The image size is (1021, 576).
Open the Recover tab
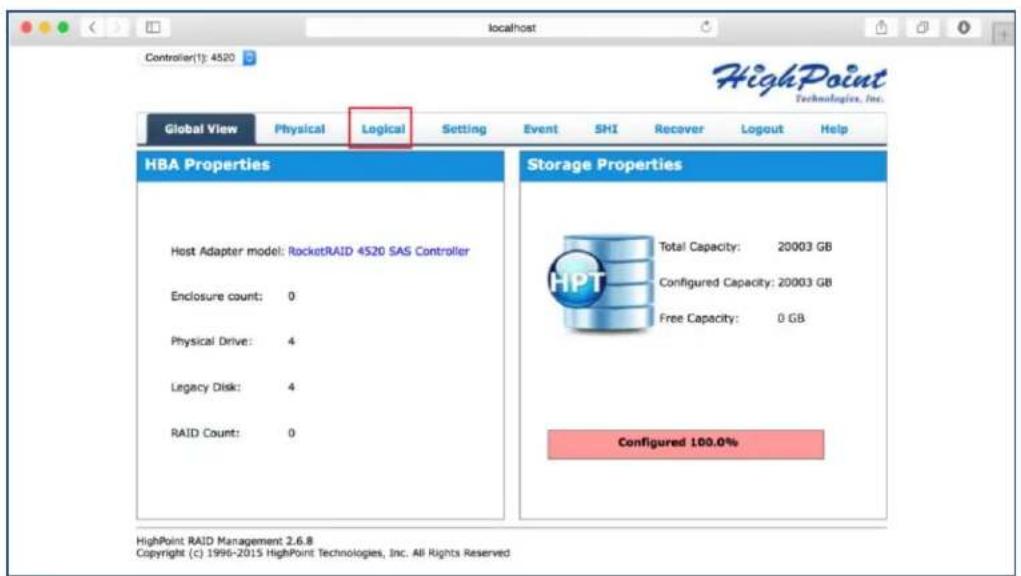pos(679,129)
